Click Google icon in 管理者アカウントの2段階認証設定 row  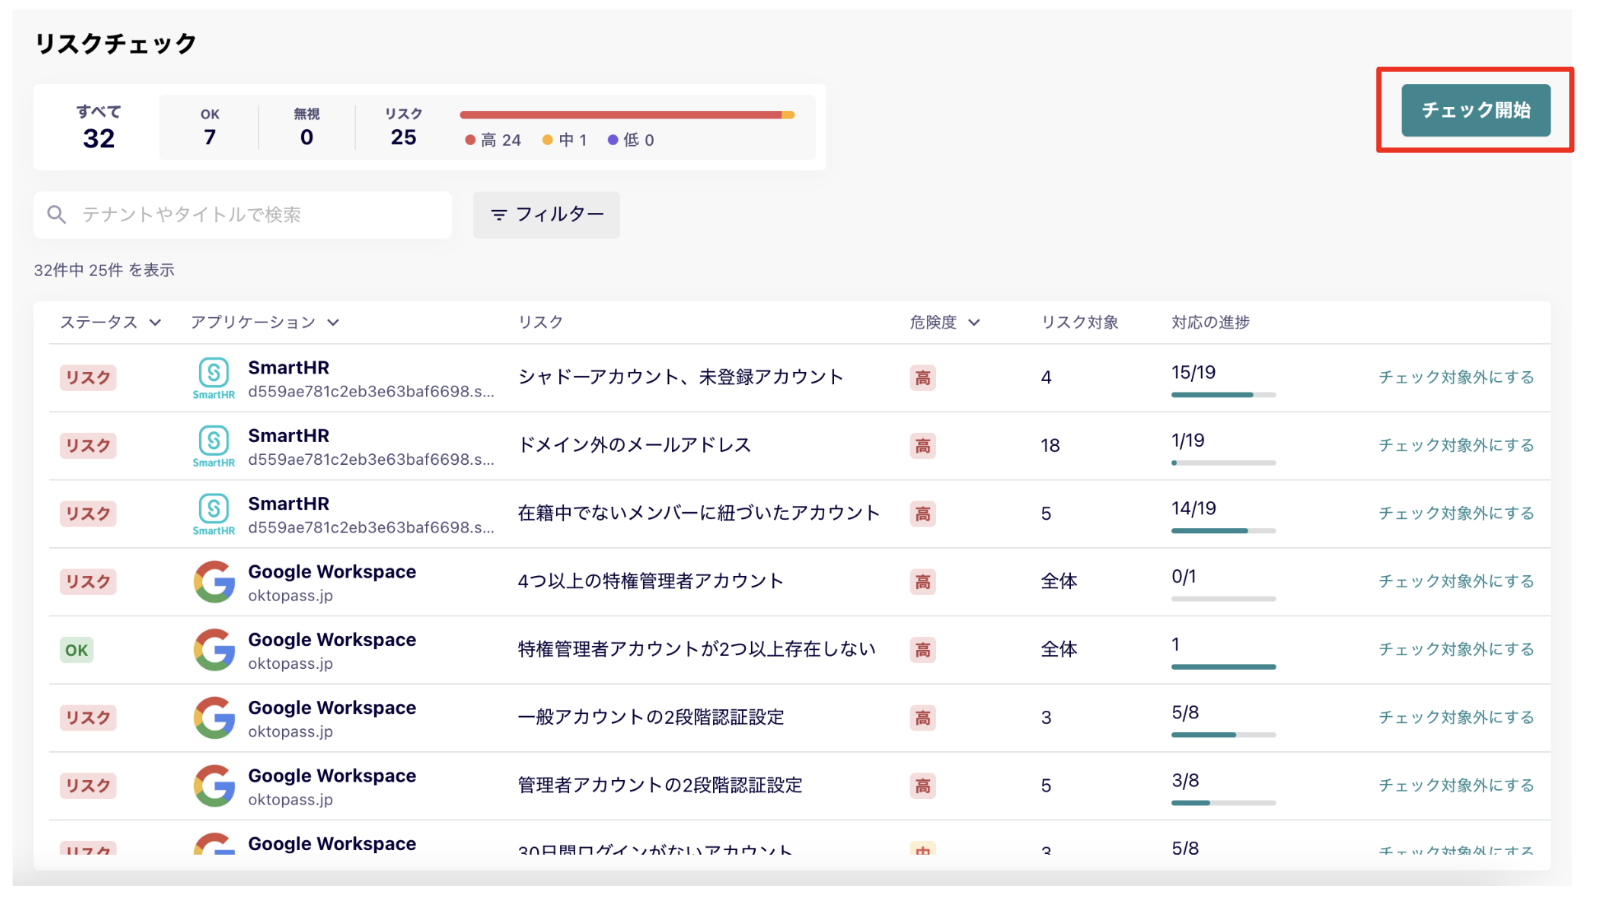point(214,786)
